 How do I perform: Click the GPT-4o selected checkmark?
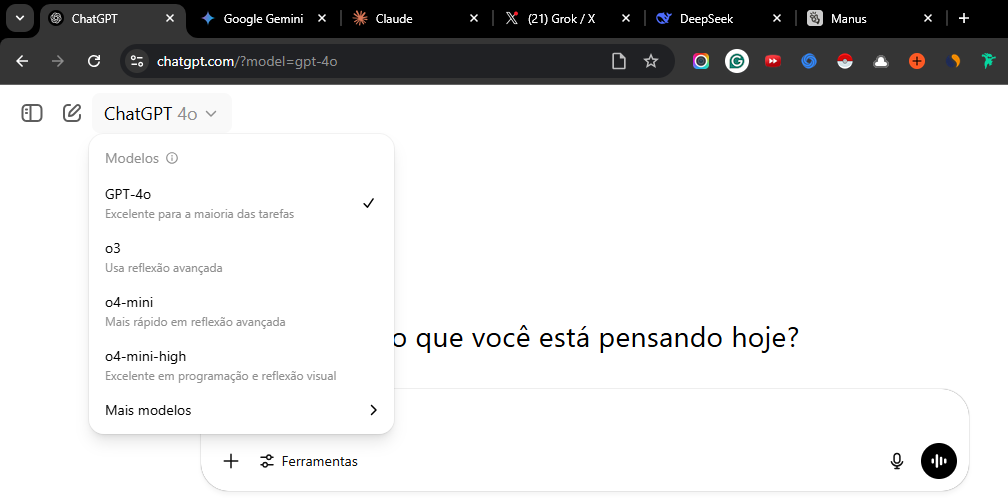click(368, 203)
